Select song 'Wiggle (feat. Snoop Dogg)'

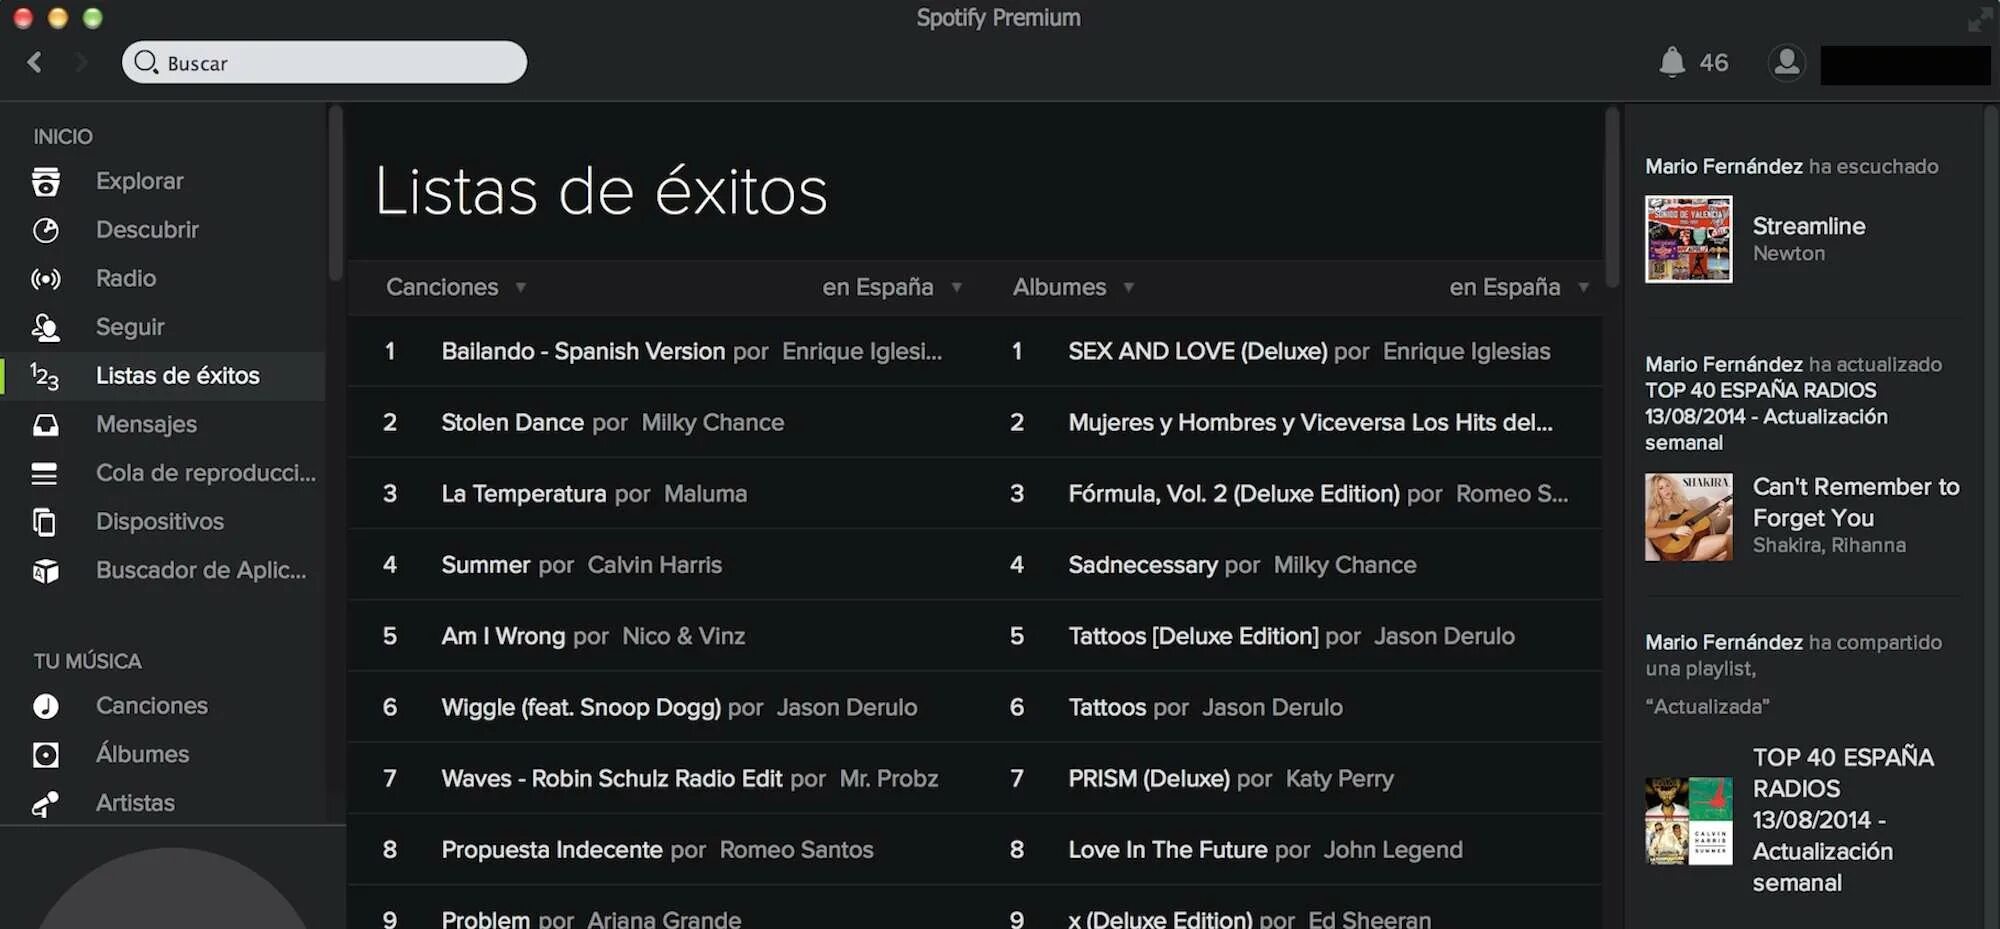[580, 708]
